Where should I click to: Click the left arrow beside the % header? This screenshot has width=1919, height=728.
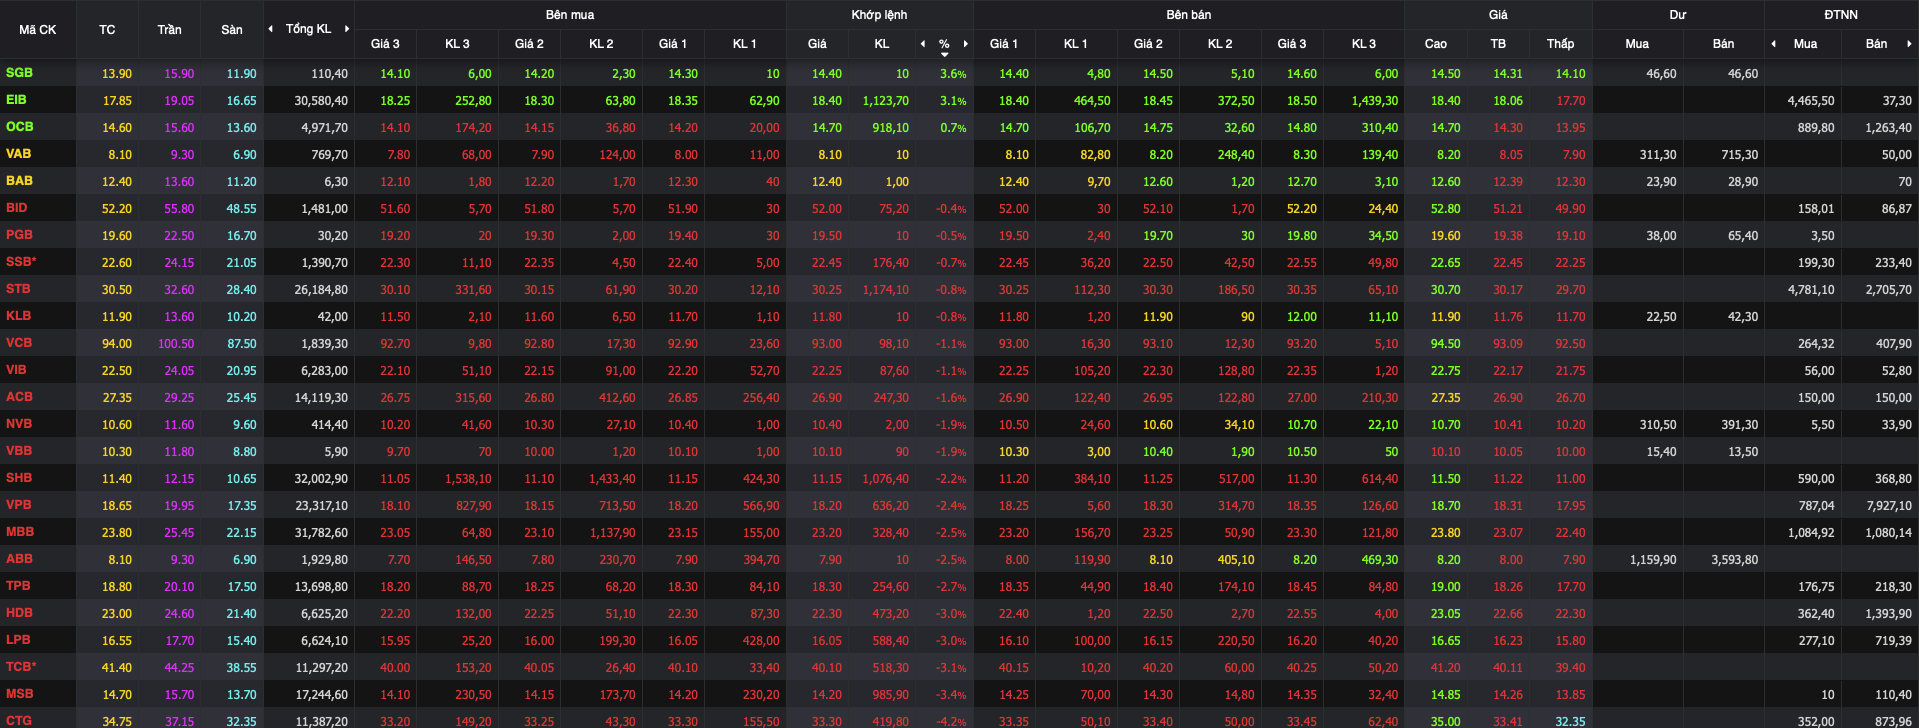coord(923,44)
